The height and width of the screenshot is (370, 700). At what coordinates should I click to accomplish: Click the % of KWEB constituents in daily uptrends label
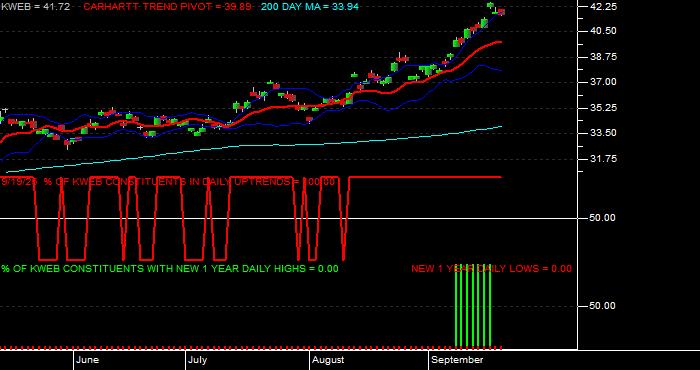tap(168, 182)
